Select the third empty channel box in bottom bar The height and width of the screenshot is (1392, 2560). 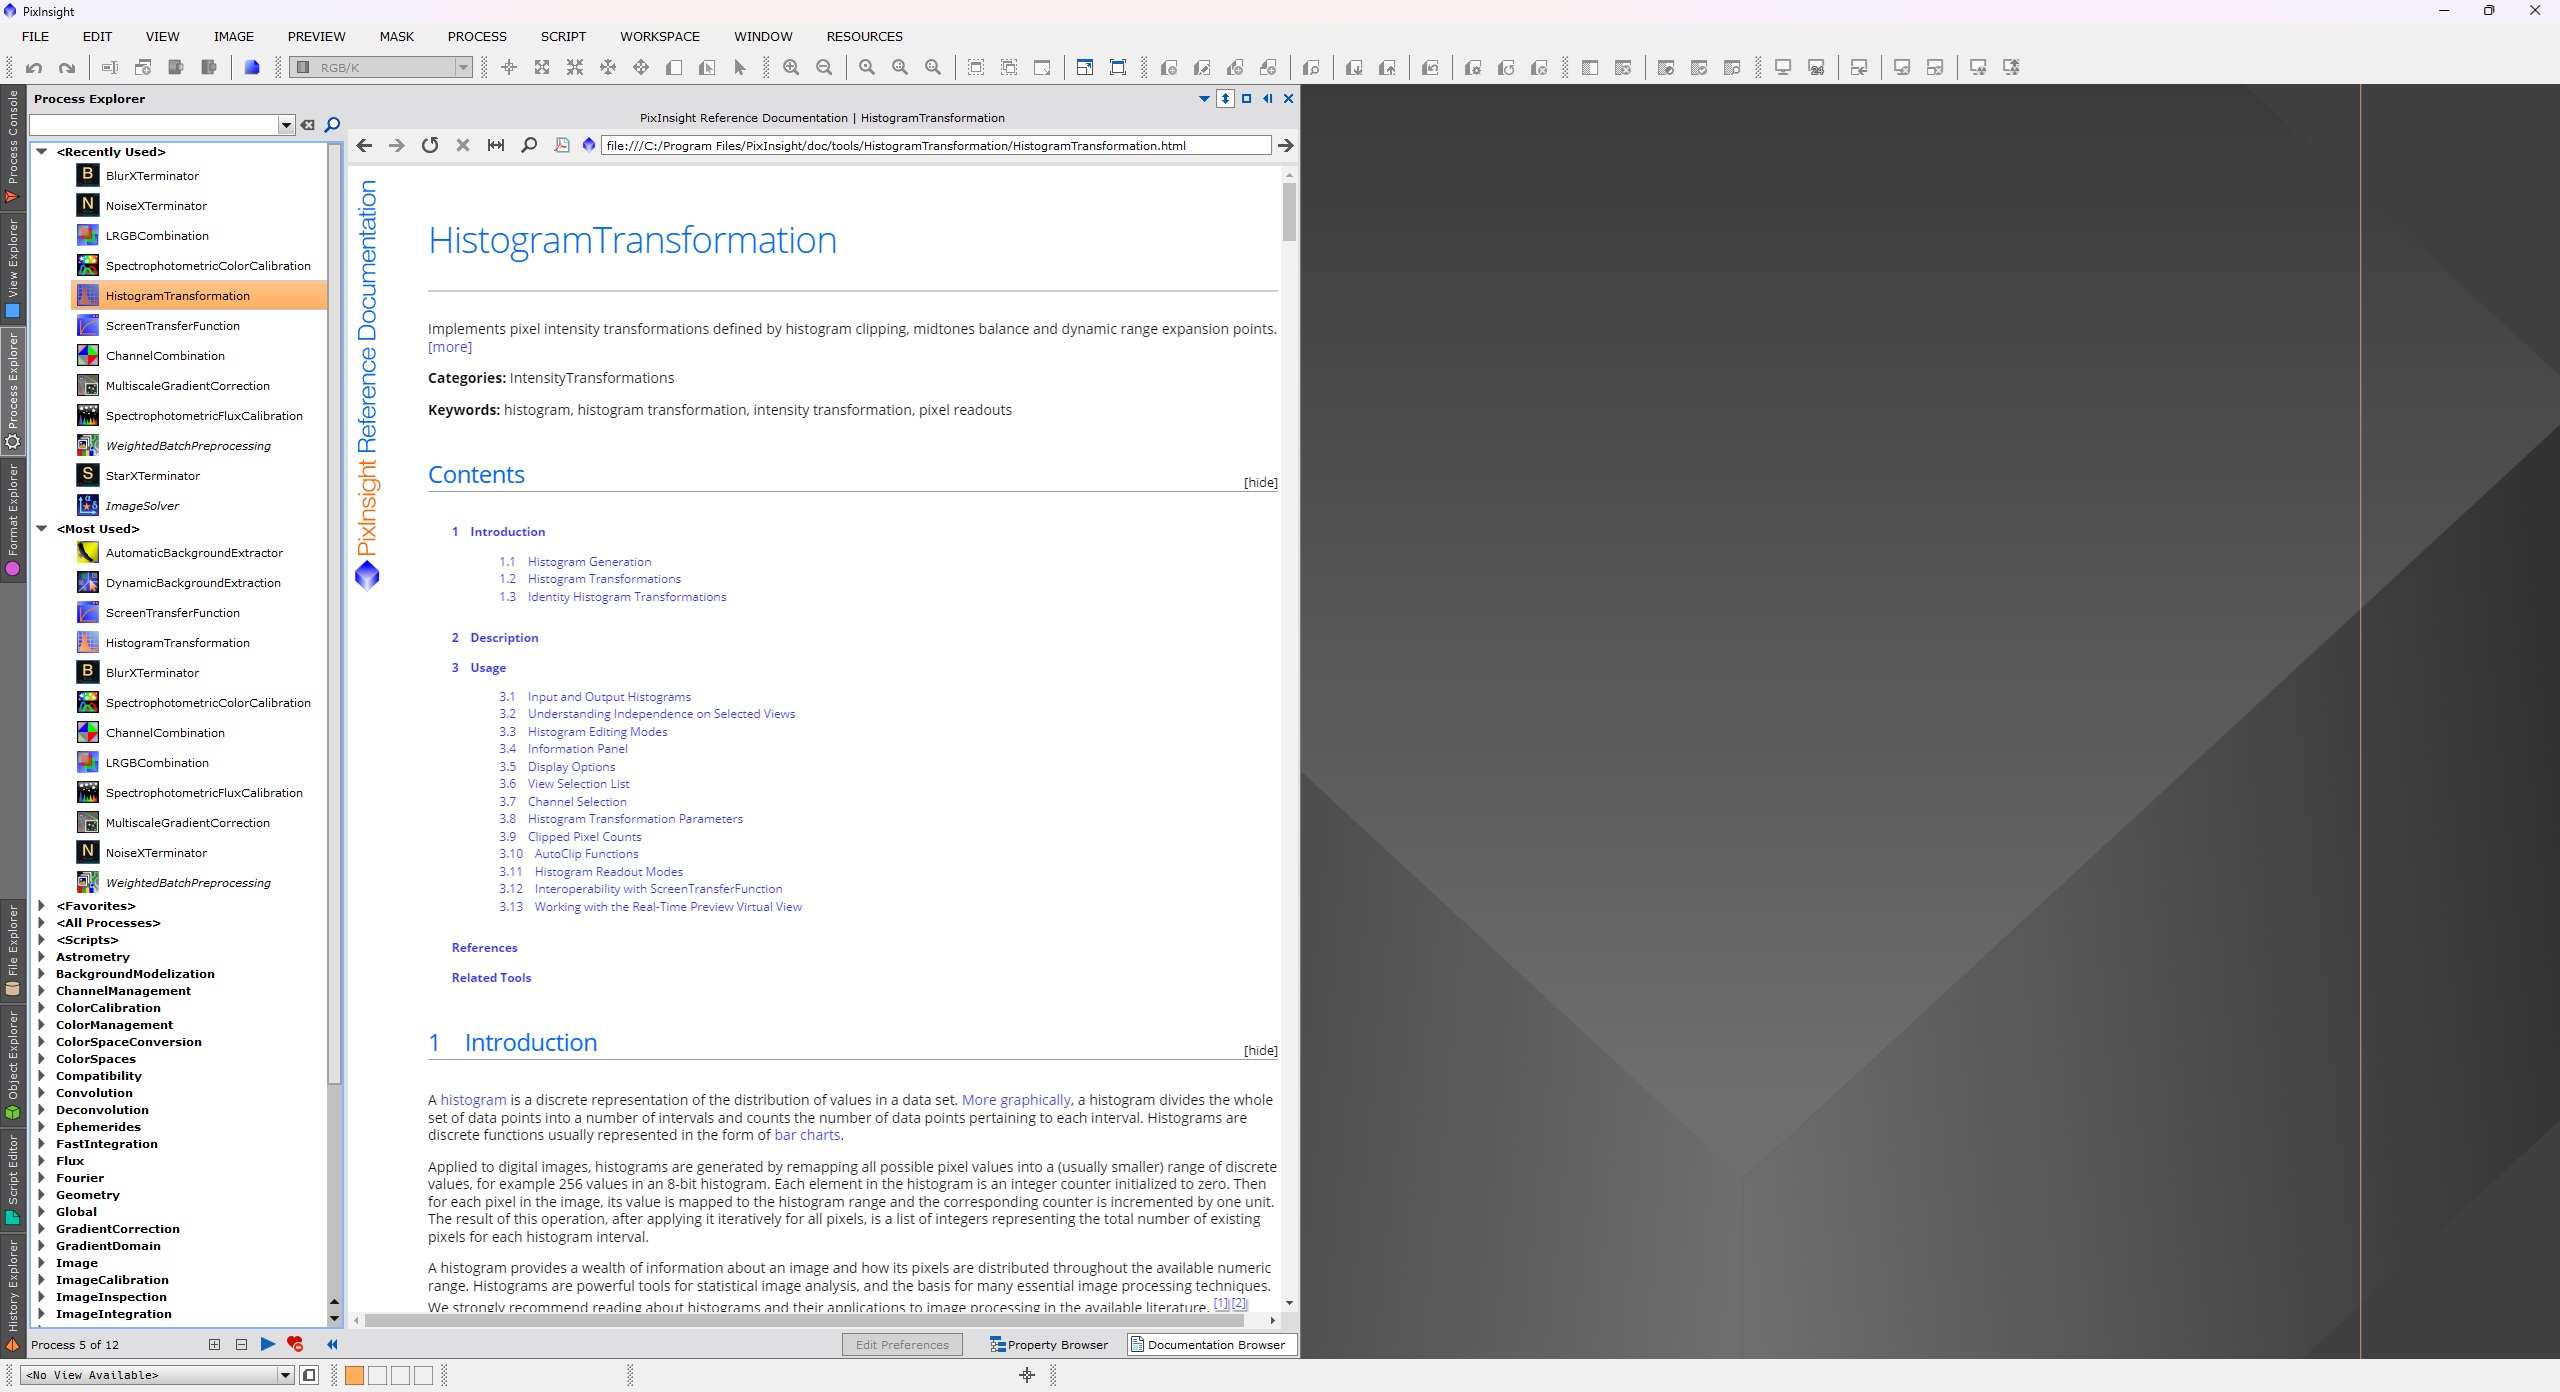400,1375
